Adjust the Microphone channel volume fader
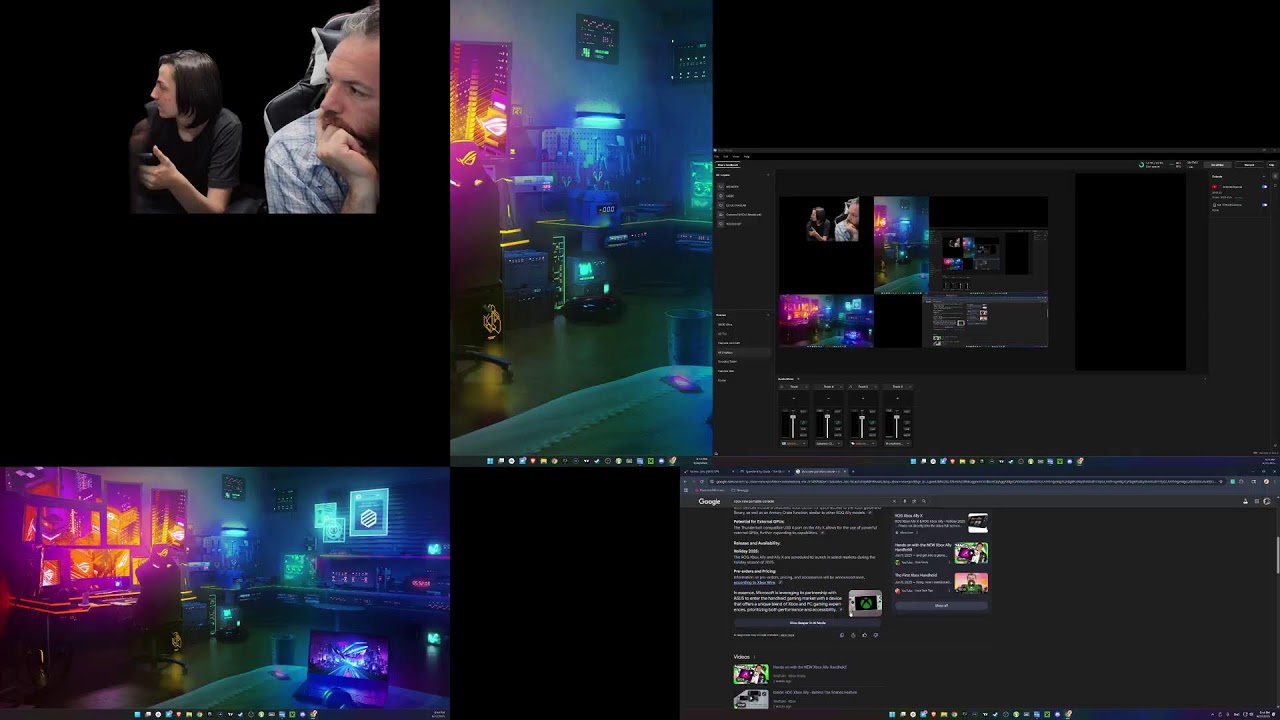Viewport: 1280px width, 720px height. coord(897,417)
